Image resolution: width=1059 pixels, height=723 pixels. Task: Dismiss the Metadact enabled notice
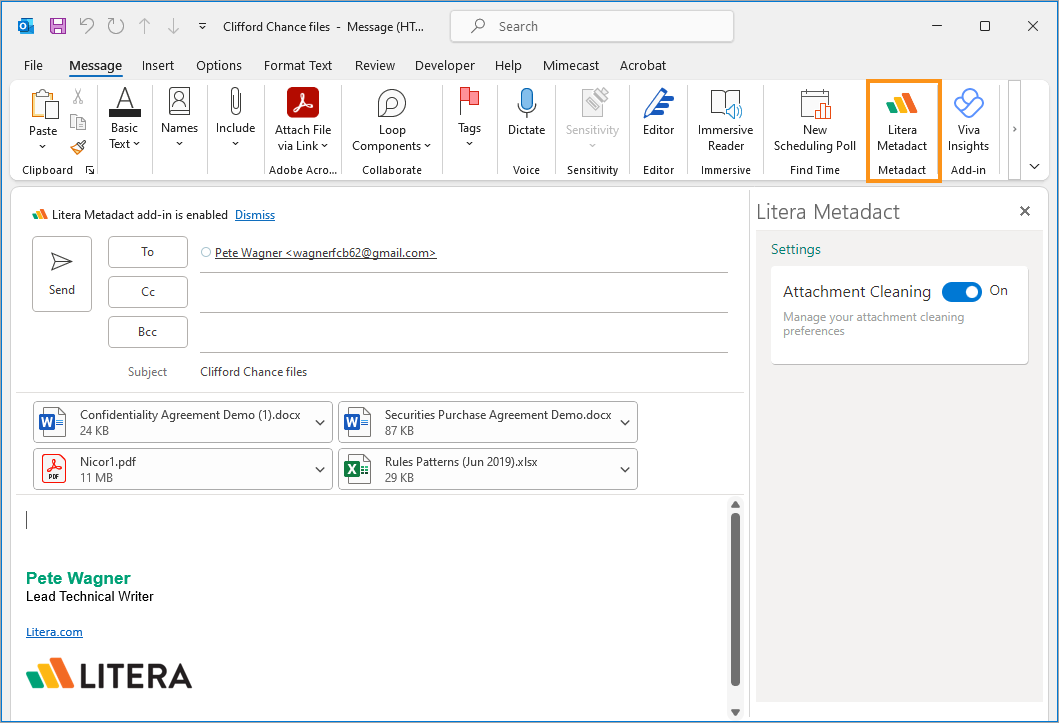(254, 214)
